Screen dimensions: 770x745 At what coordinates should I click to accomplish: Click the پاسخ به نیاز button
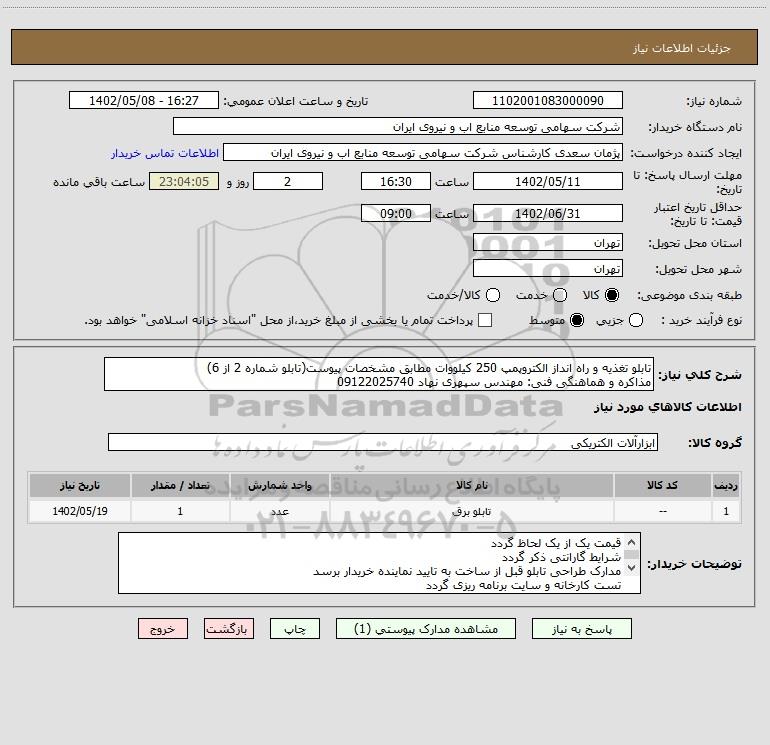(582, 629)
